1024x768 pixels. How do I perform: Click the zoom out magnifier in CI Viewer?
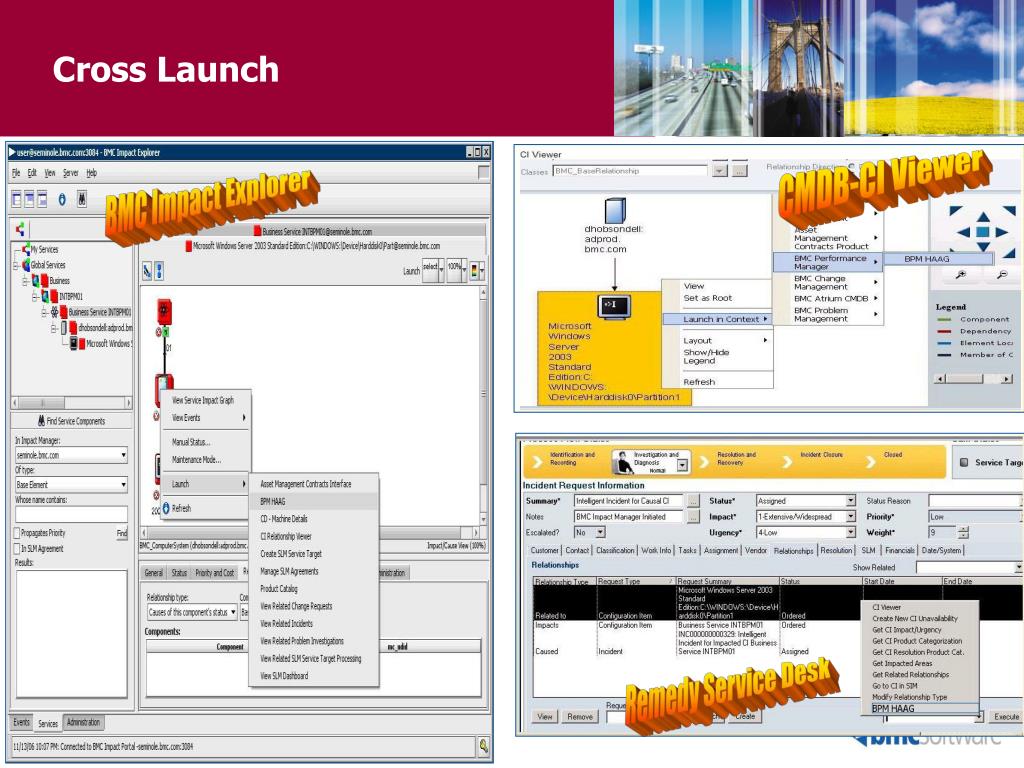[x=1003, y=275]
